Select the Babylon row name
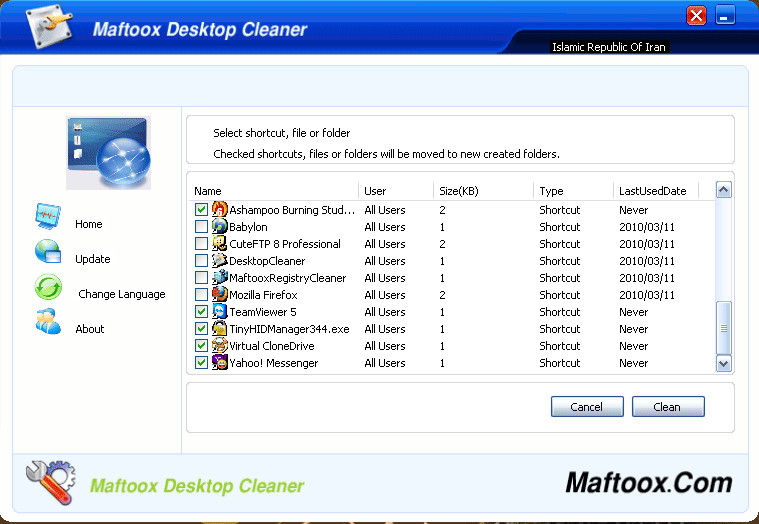The height and width of the screenshot is (524, 759). tap(248, 227)
